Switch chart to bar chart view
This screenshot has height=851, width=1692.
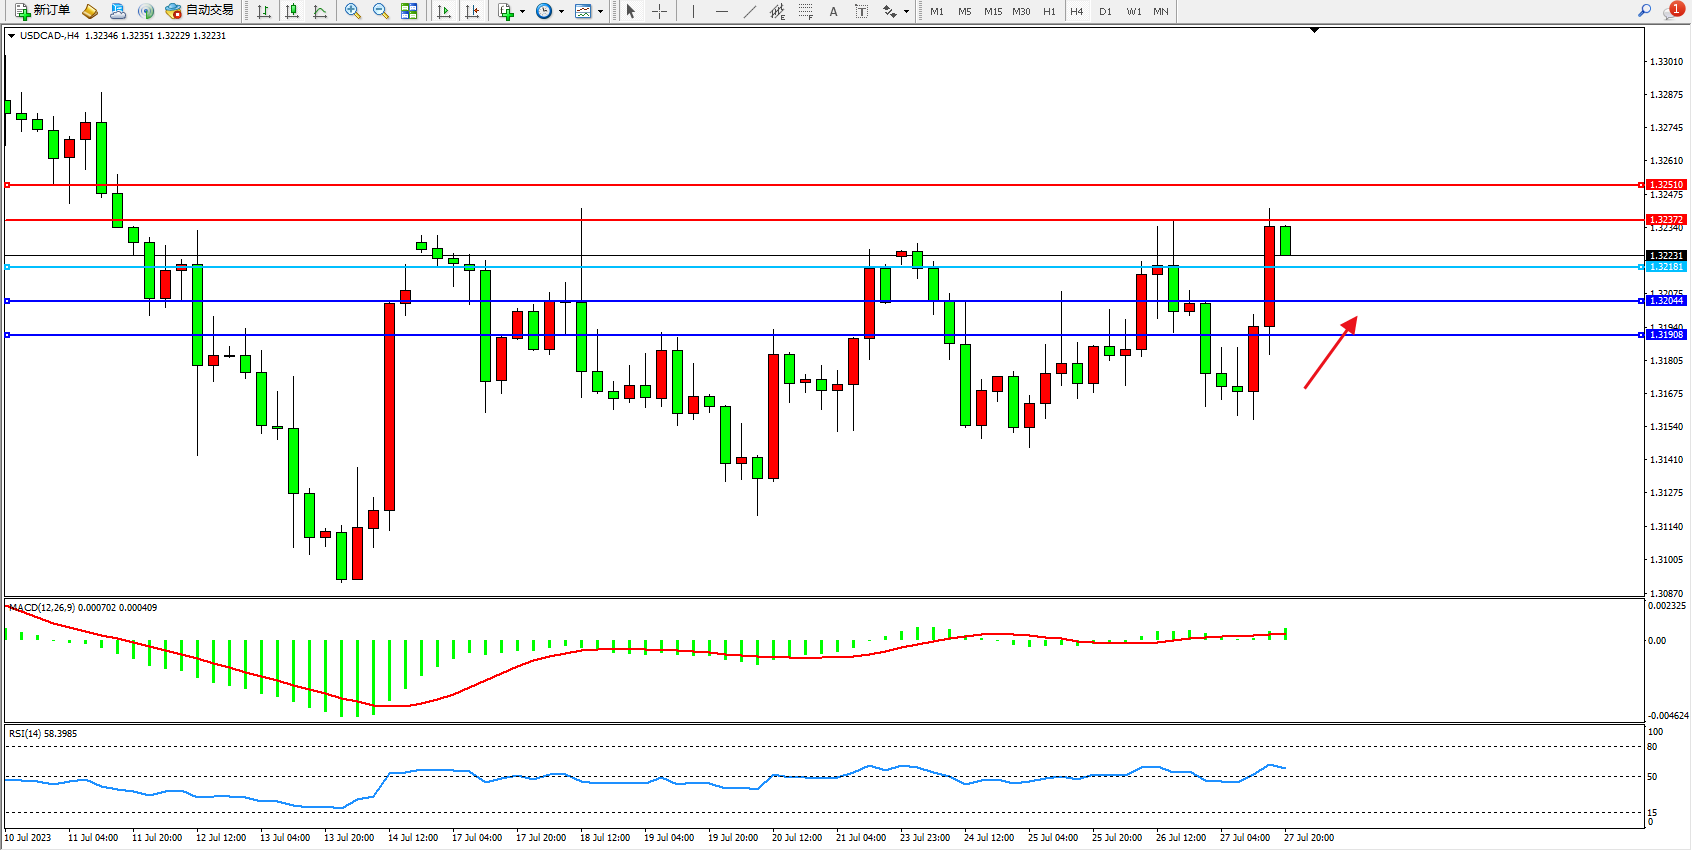click(x=264, y=11)
